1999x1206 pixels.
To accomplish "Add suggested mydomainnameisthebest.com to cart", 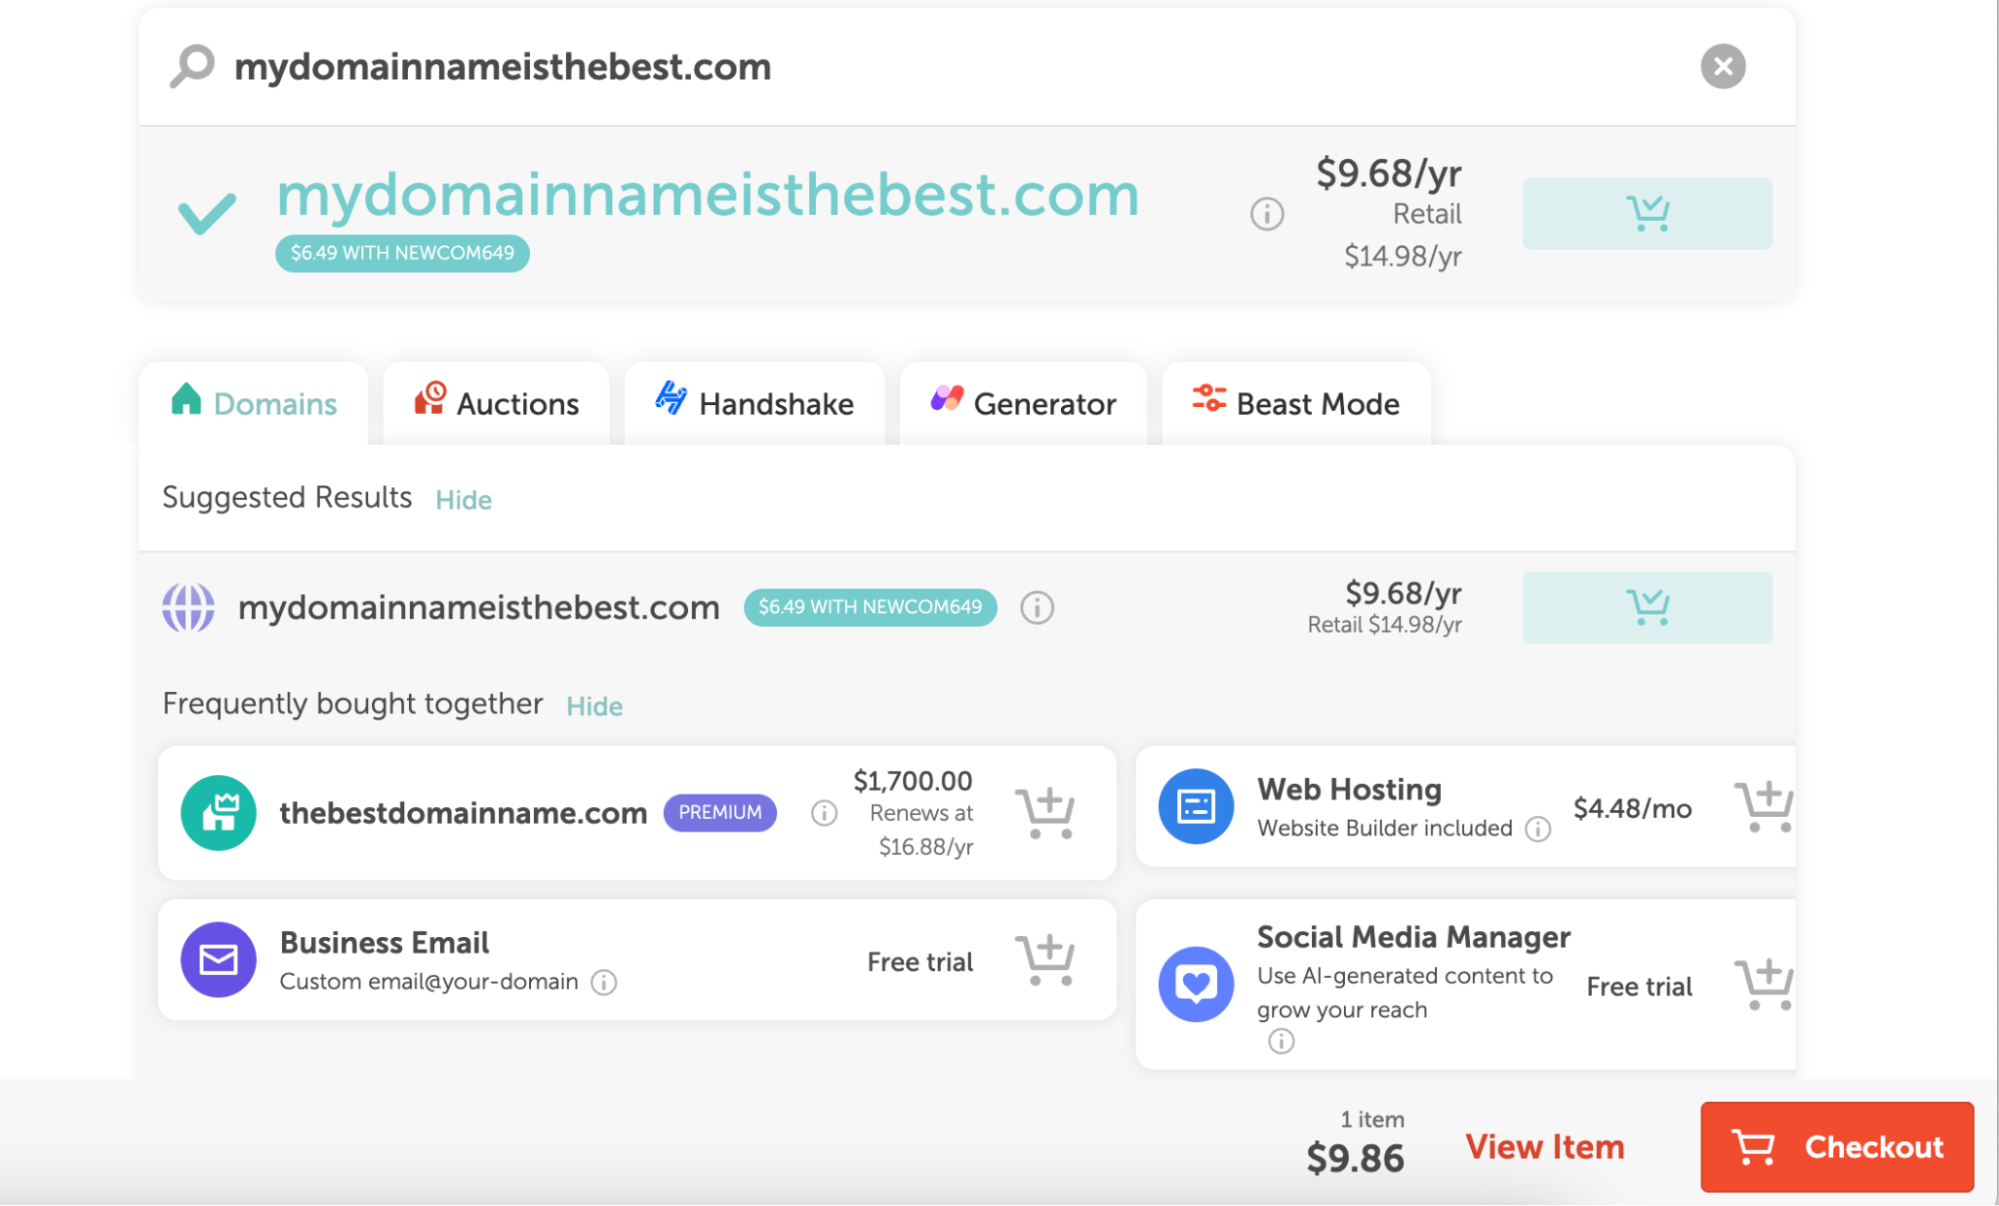I will (1647, 607).
